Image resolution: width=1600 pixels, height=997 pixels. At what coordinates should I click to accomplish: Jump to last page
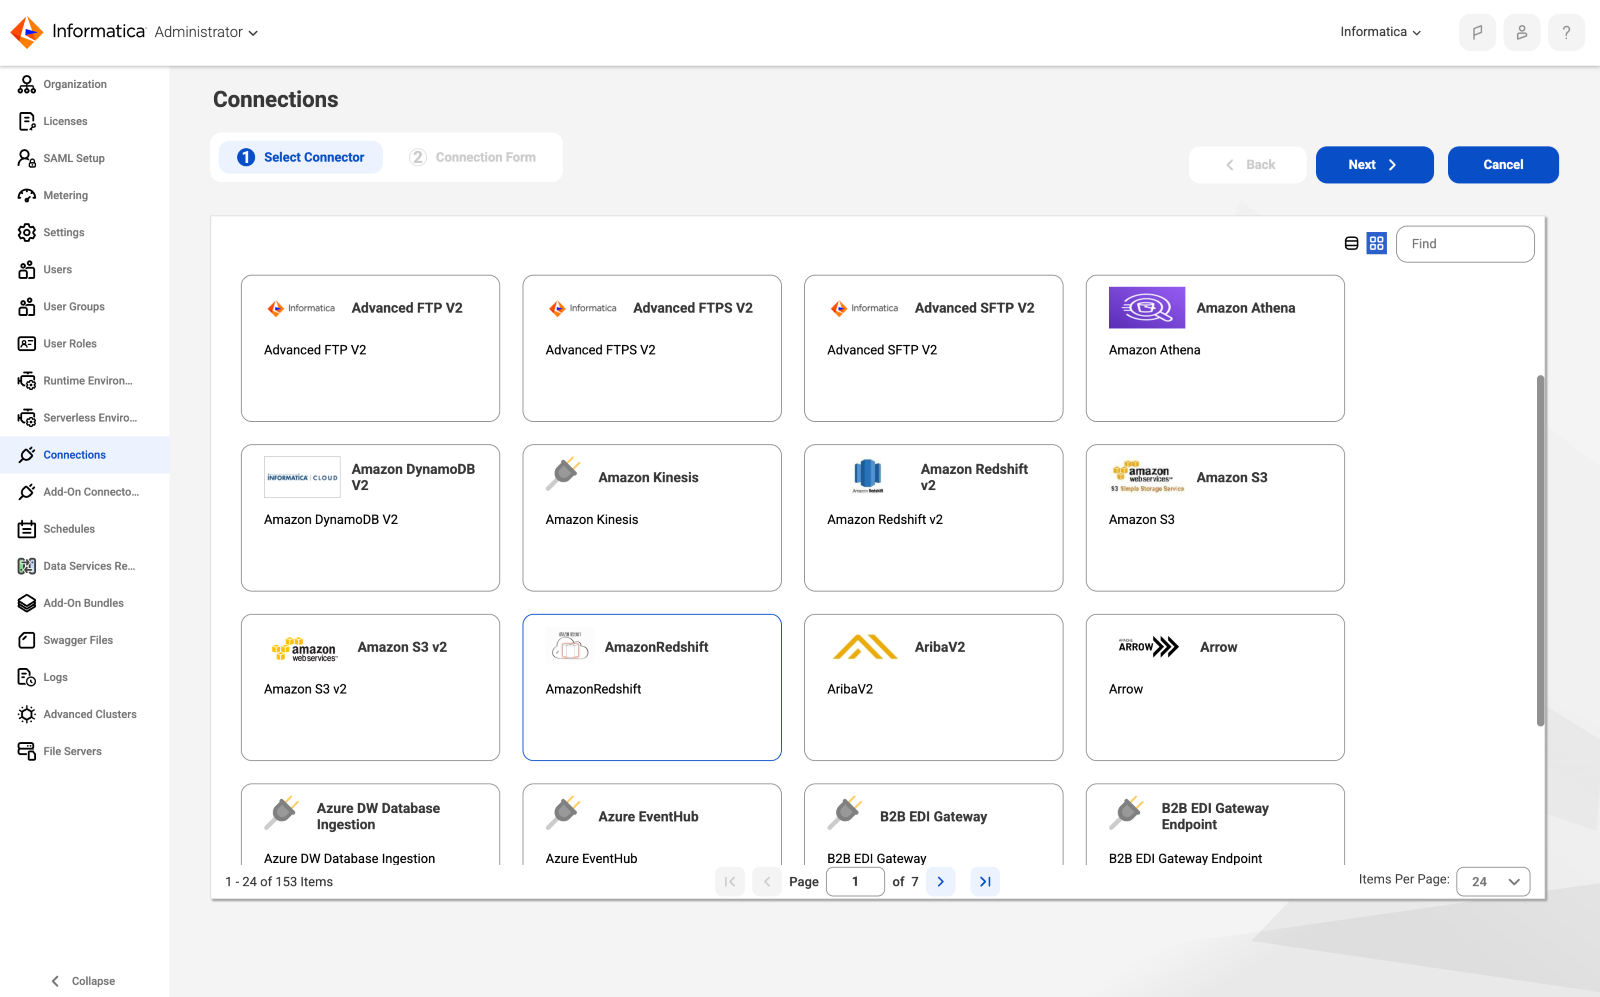coord(985,882)
